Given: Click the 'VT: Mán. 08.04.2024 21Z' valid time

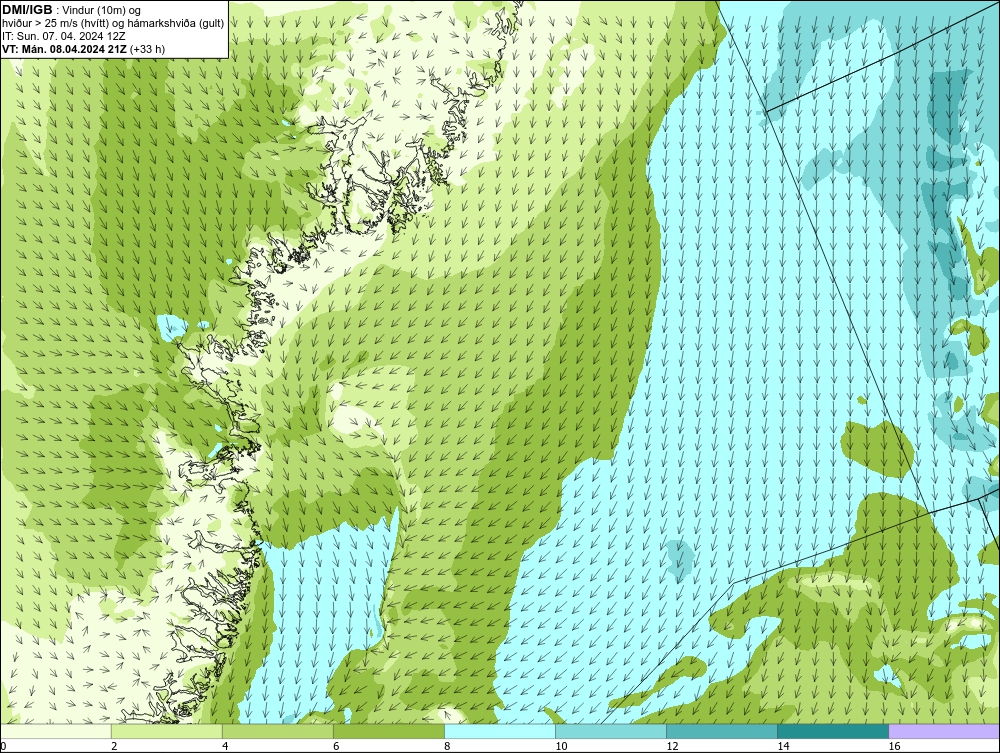Looking at the screenshot, I should (x=64, y=49).
